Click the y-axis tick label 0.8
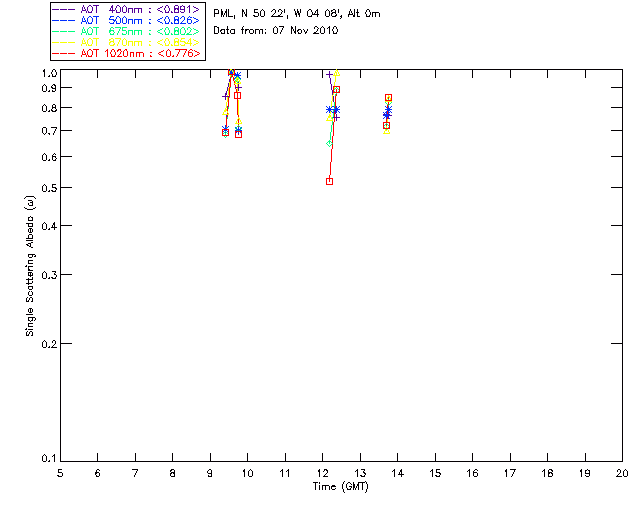The image size is (640, 512). [49, 108]
